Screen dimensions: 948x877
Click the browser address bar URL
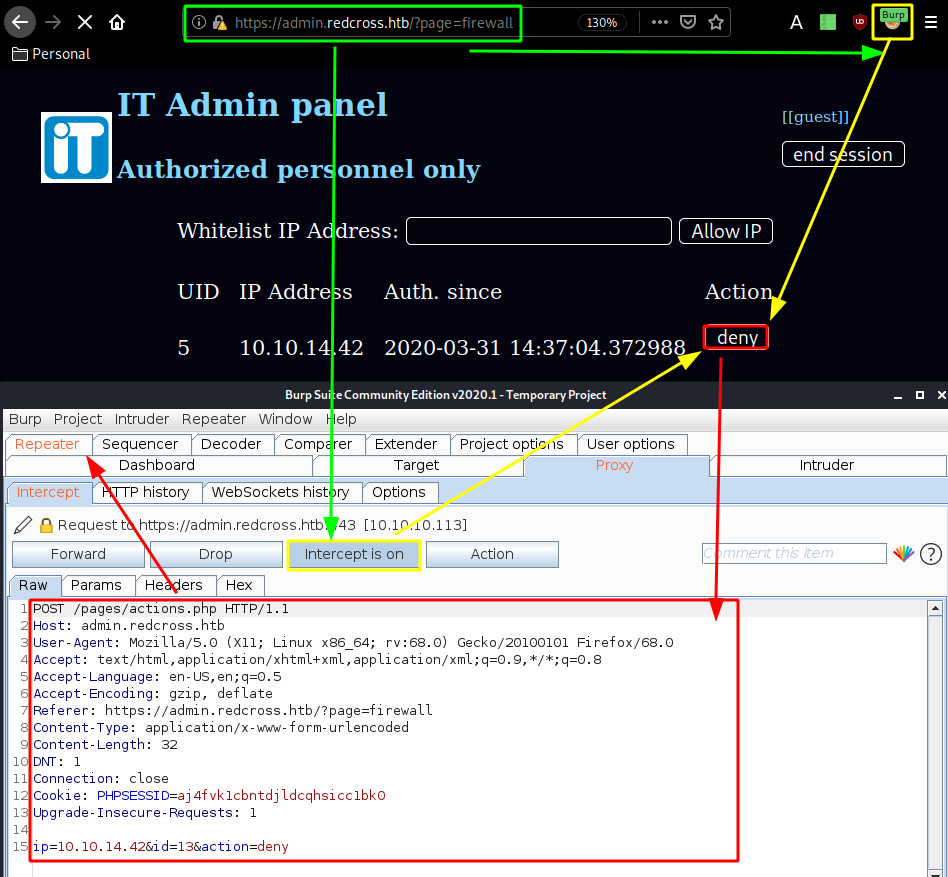[x=374, y=23]
